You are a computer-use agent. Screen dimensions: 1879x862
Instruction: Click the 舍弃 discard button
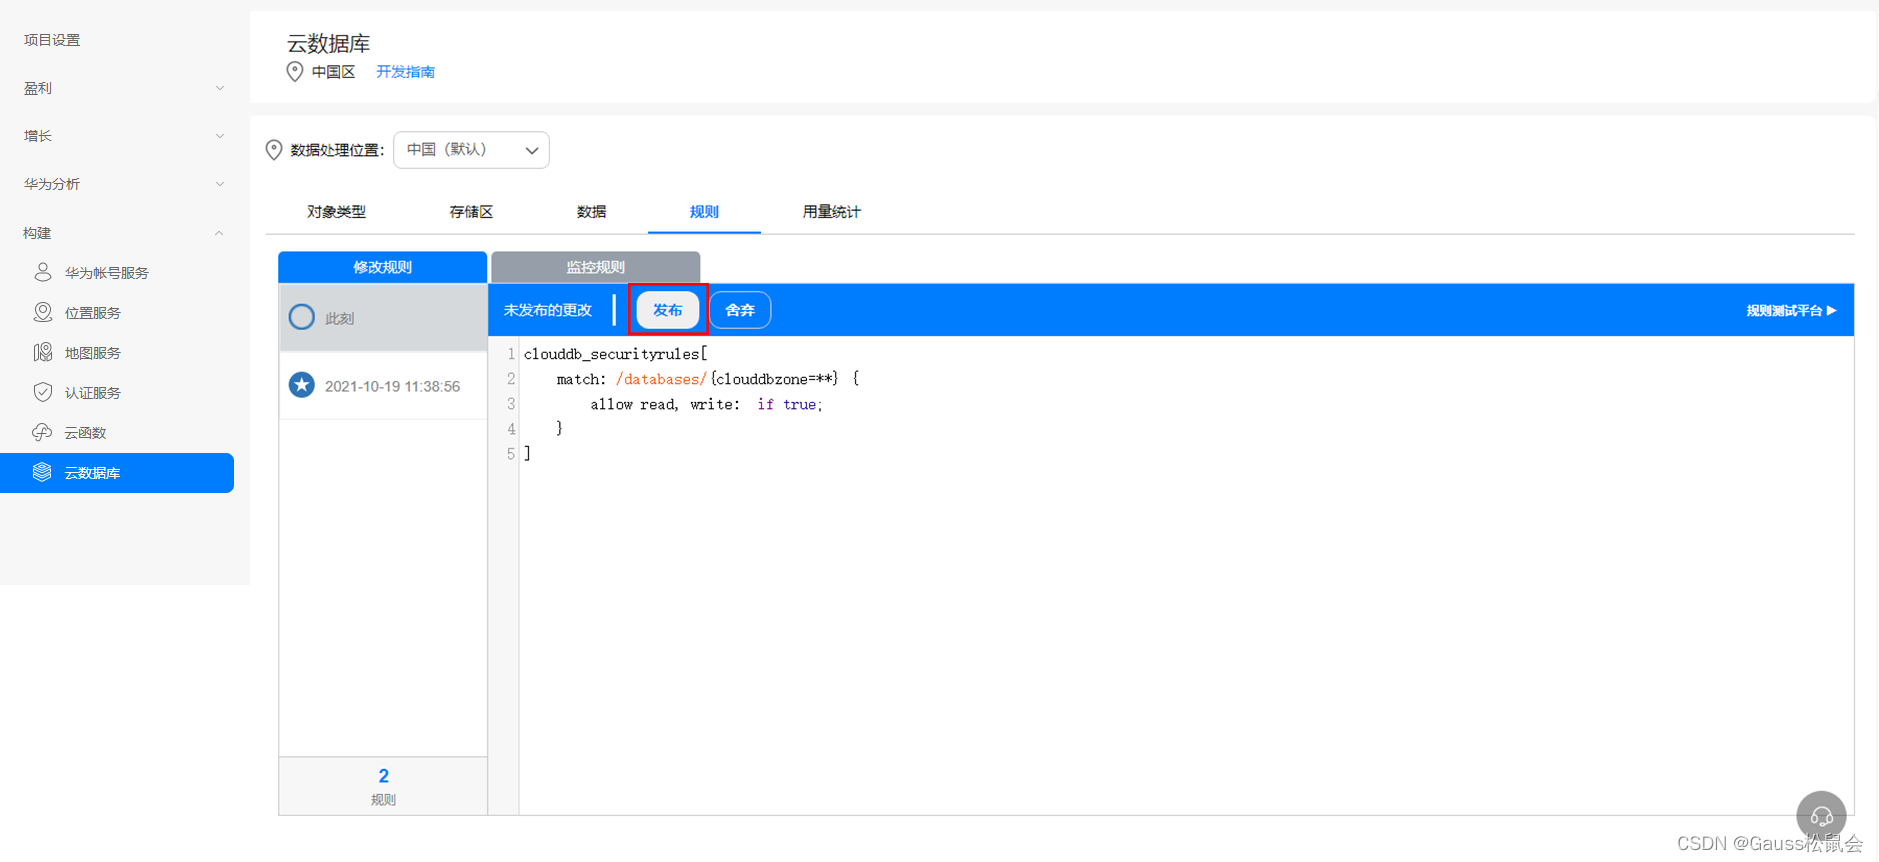click(740, 310)
